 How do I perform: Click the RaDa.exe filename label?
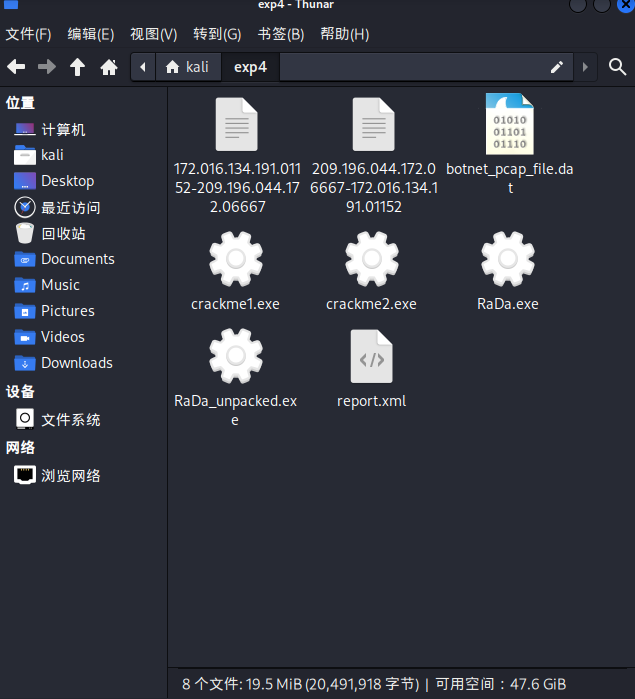(508, 304)
